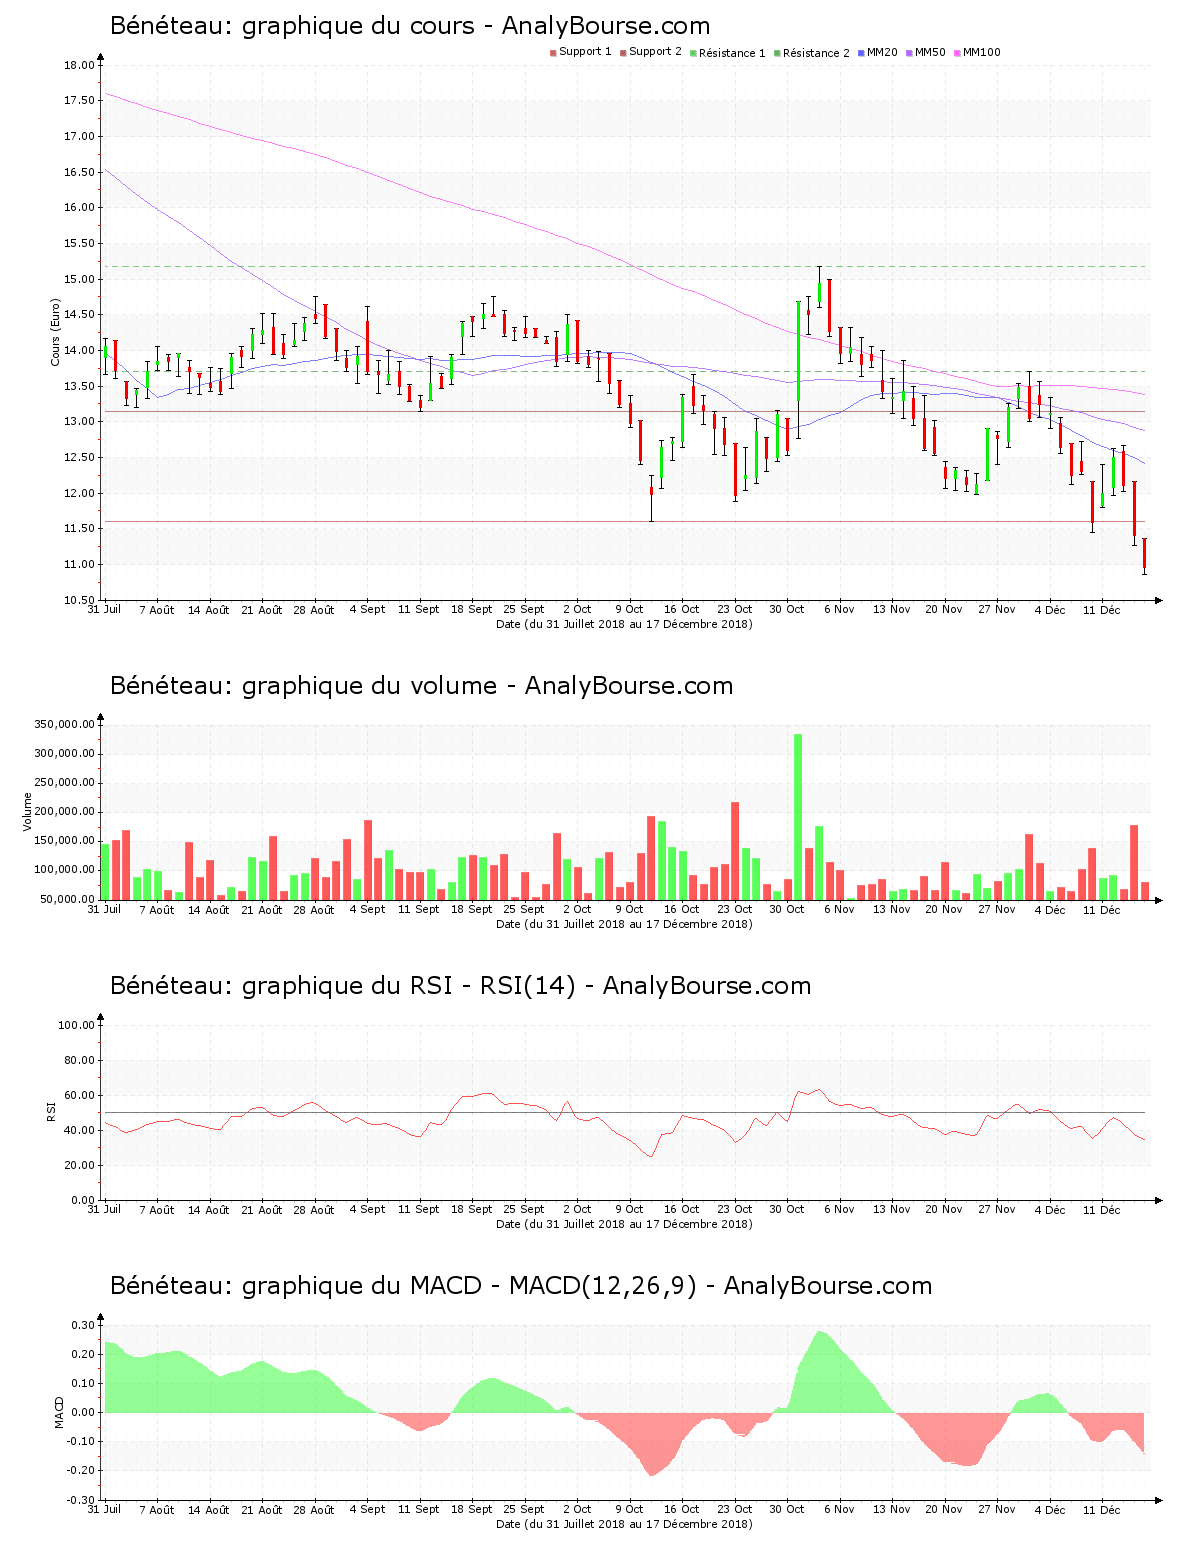Click the date range caption under price chart
Viewport: 1200px width, 1550px height.
point(624,624)
